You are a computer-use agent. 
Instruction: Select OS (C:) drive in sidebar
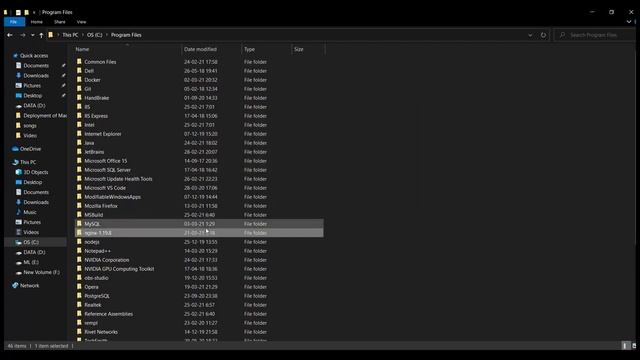[31, 242]
